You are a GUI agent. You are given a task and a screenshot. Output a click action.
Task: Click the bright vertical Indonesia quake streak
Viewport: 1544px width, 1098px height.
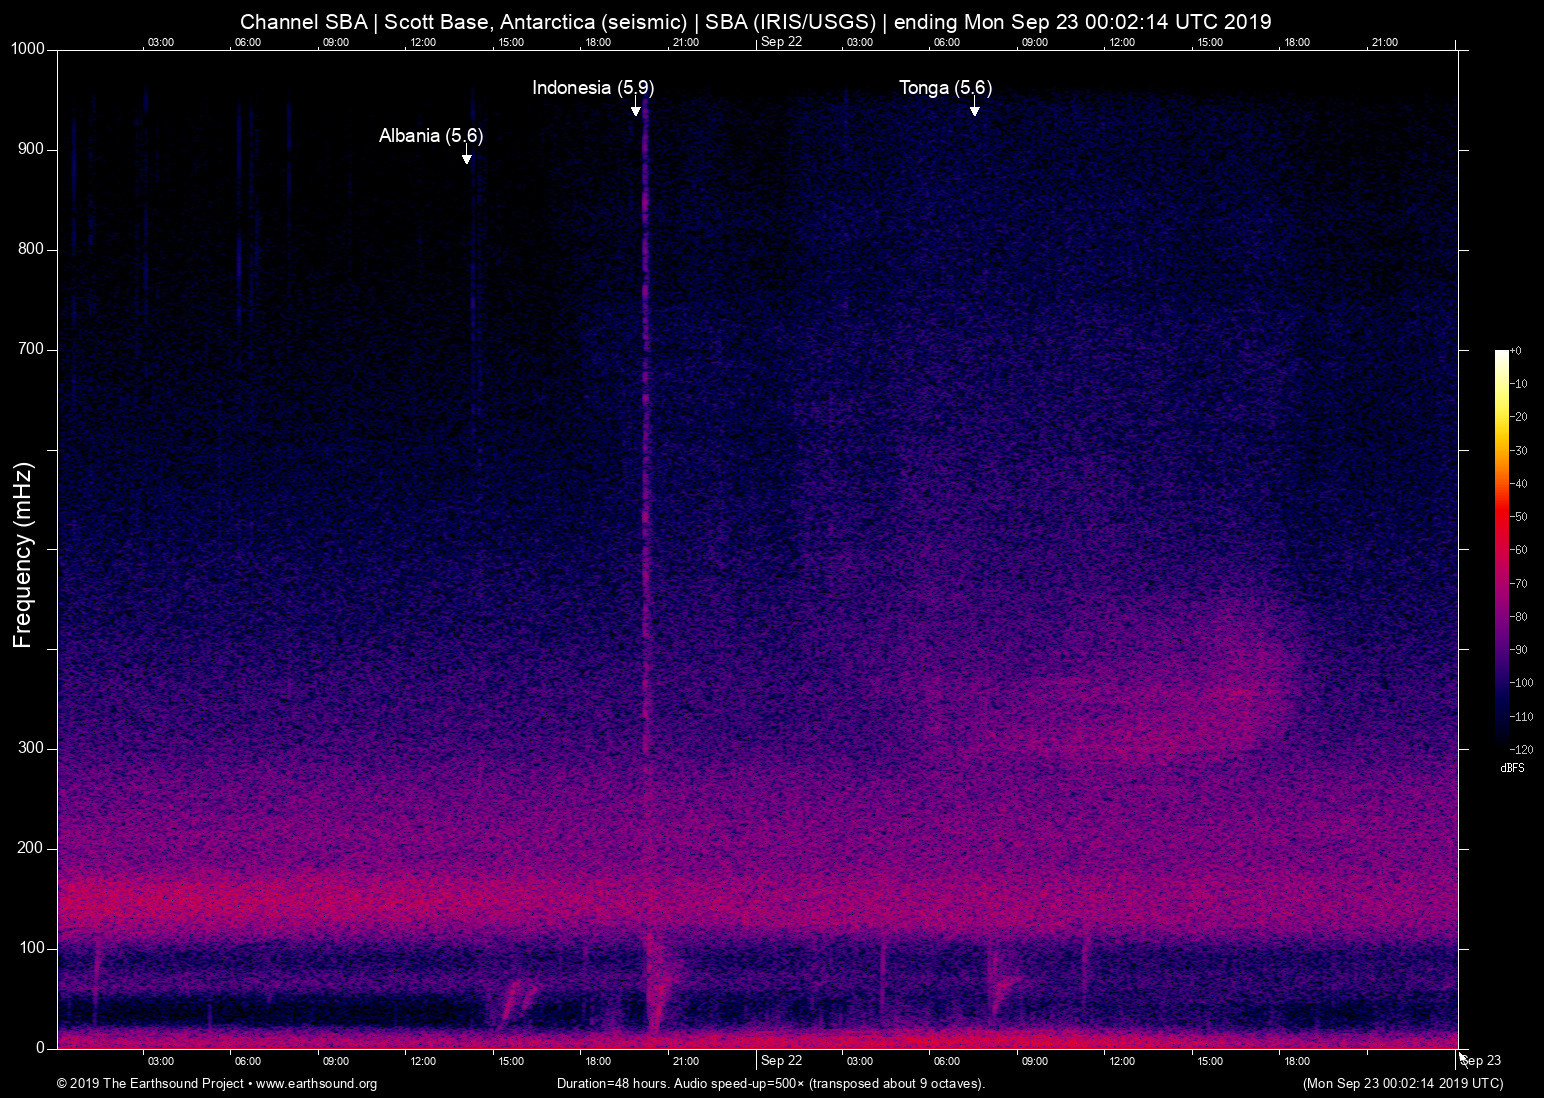[645, 500]
